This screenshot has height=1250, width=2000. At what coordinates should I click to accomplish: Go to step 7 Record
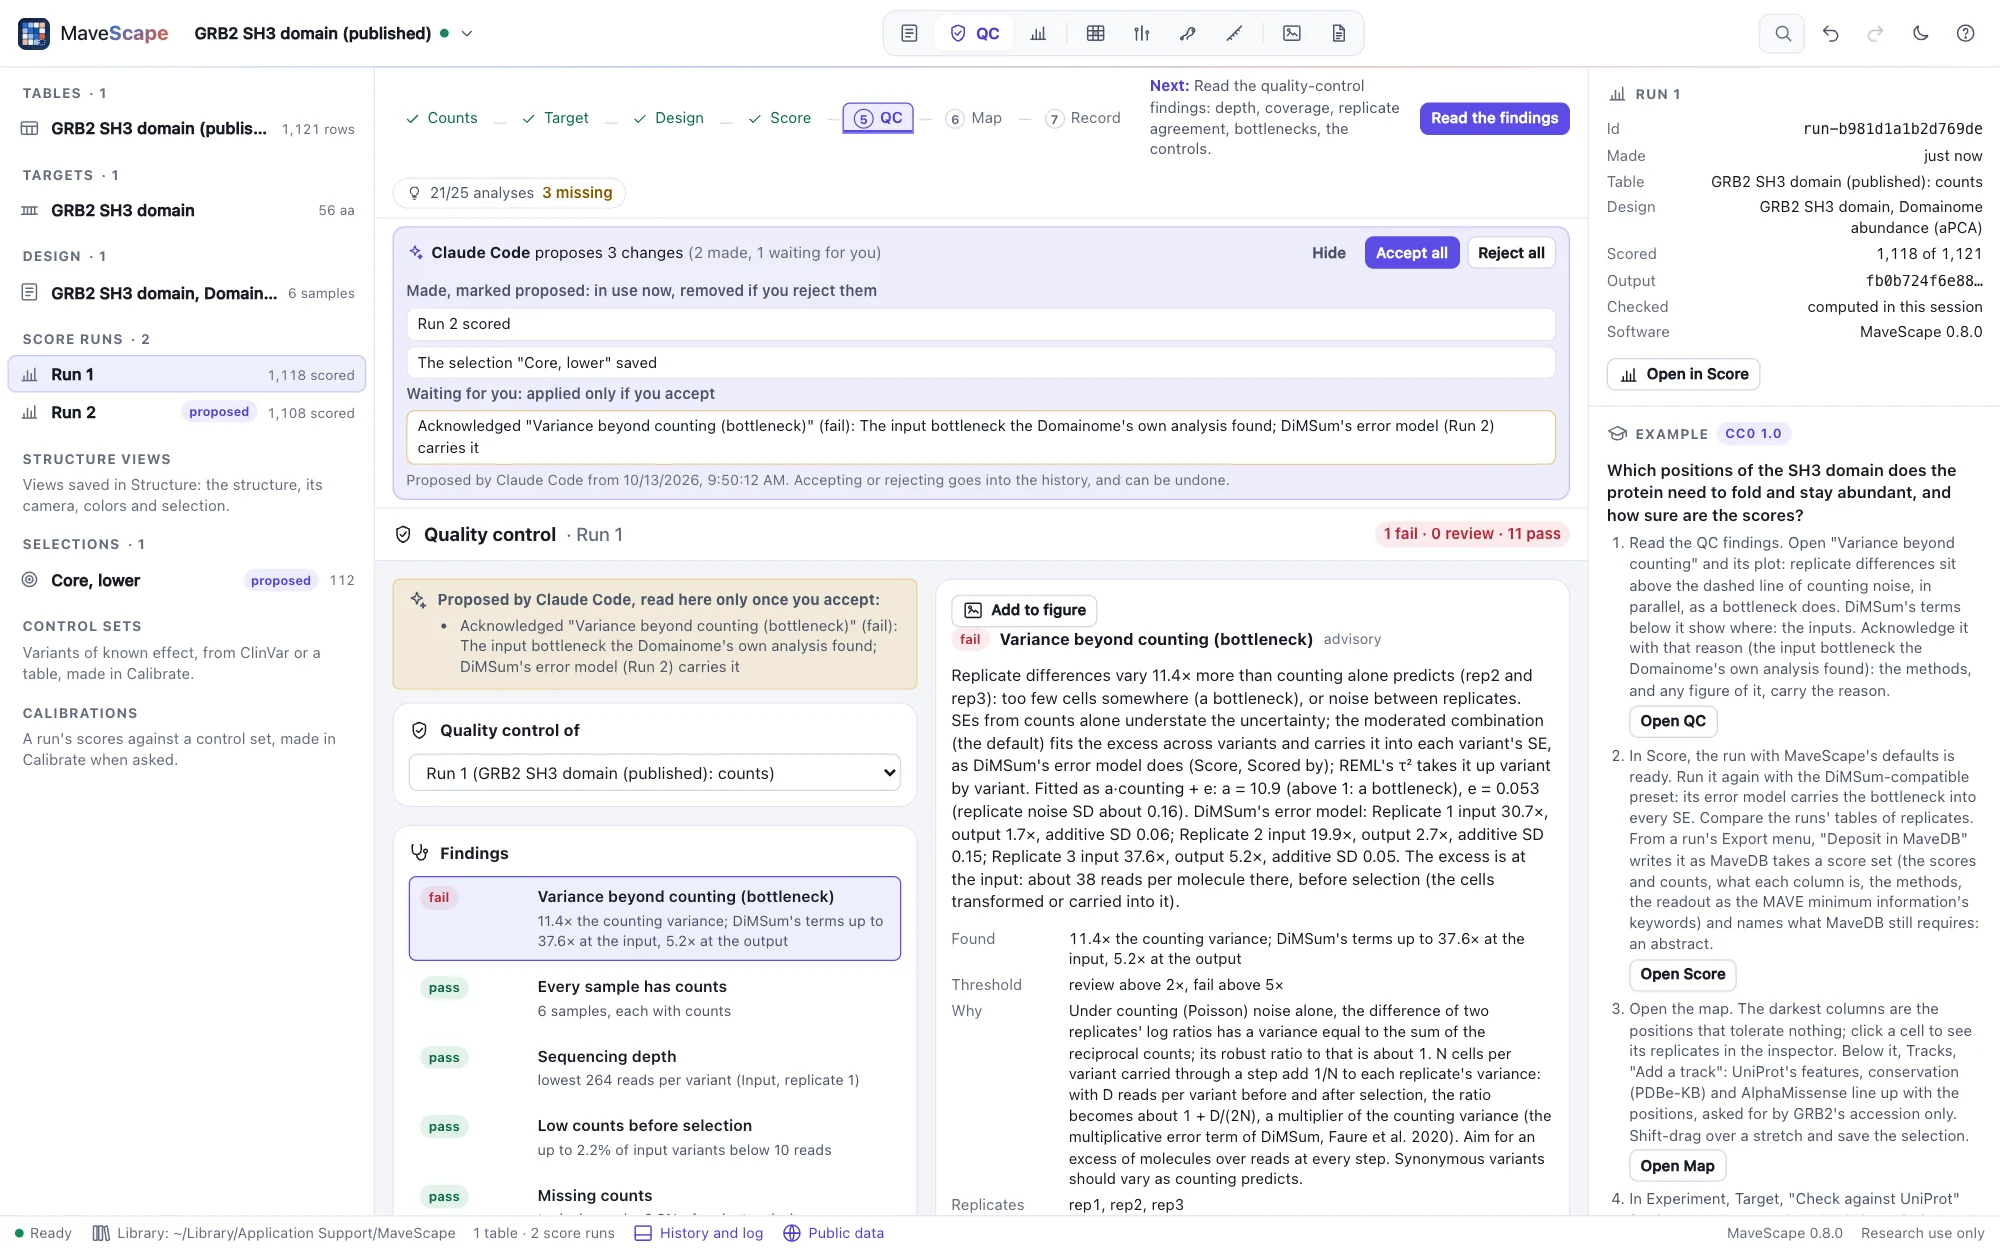[1083, 118]
